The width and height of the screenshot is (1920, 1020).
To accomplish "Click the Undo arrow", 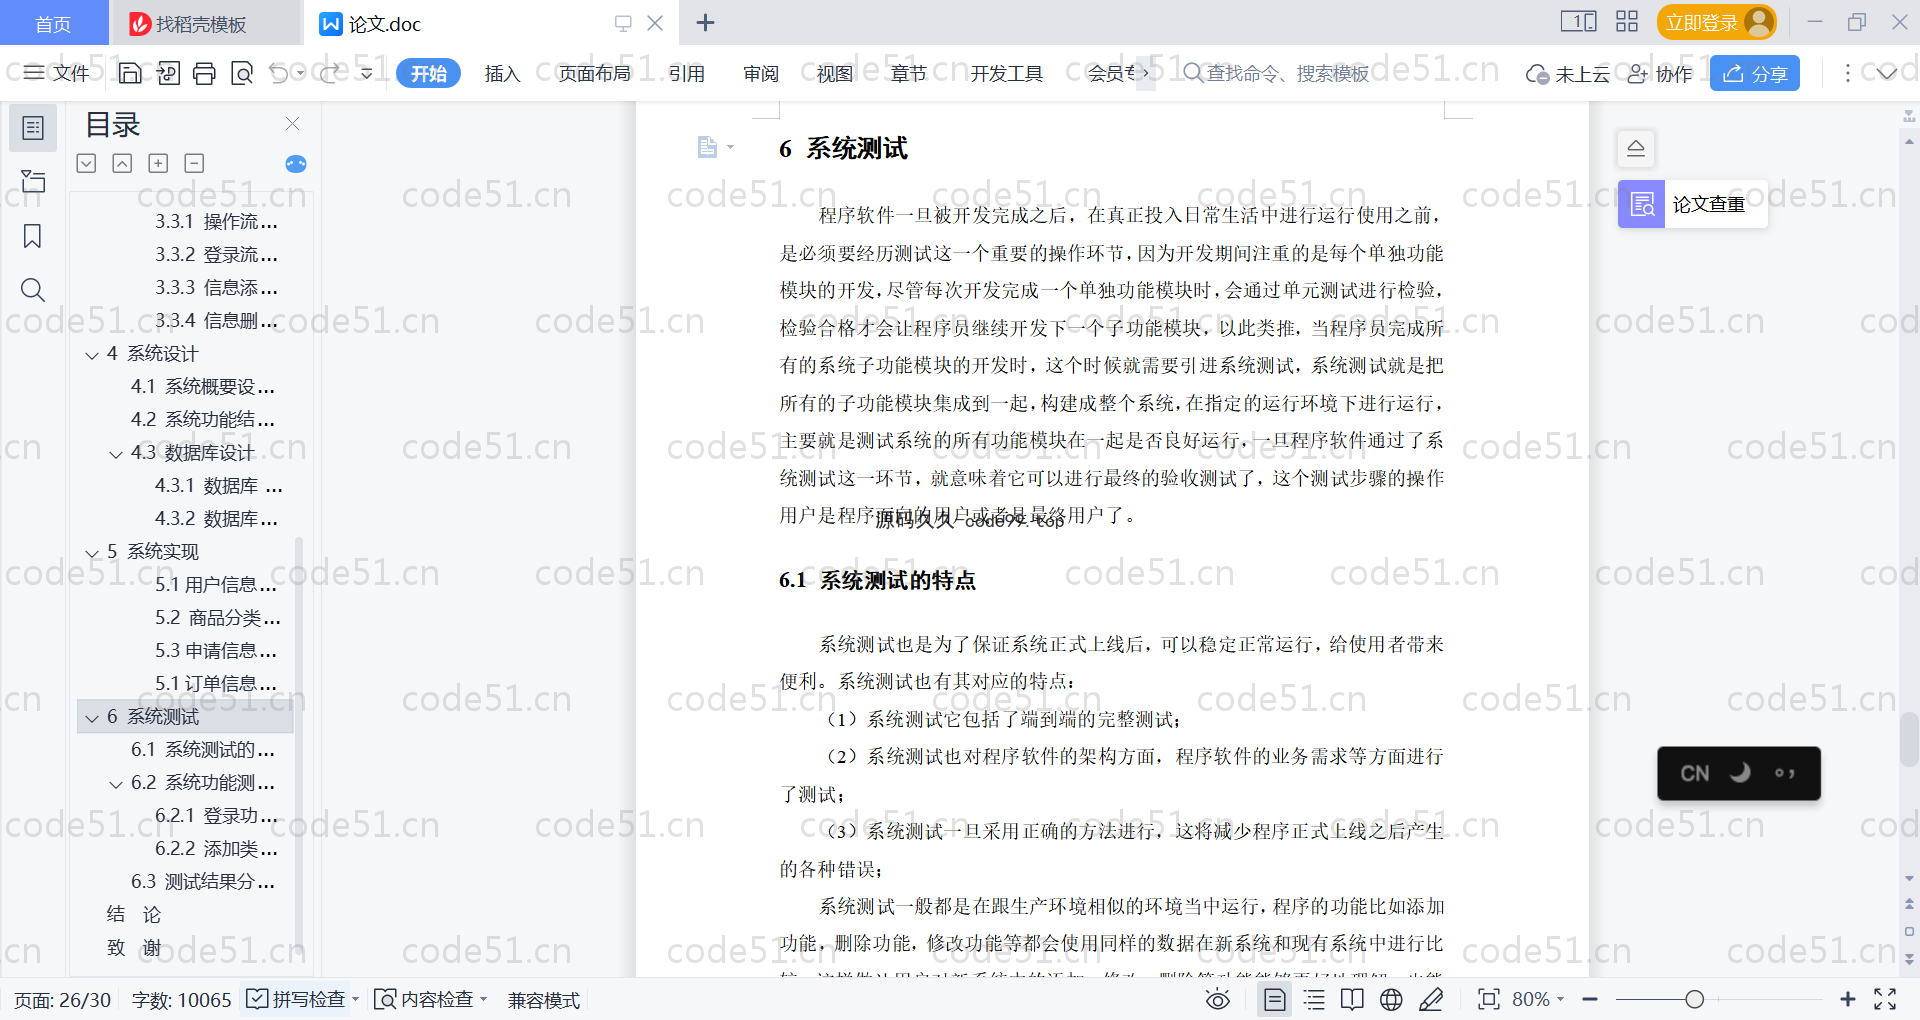I will click(279, 73).
